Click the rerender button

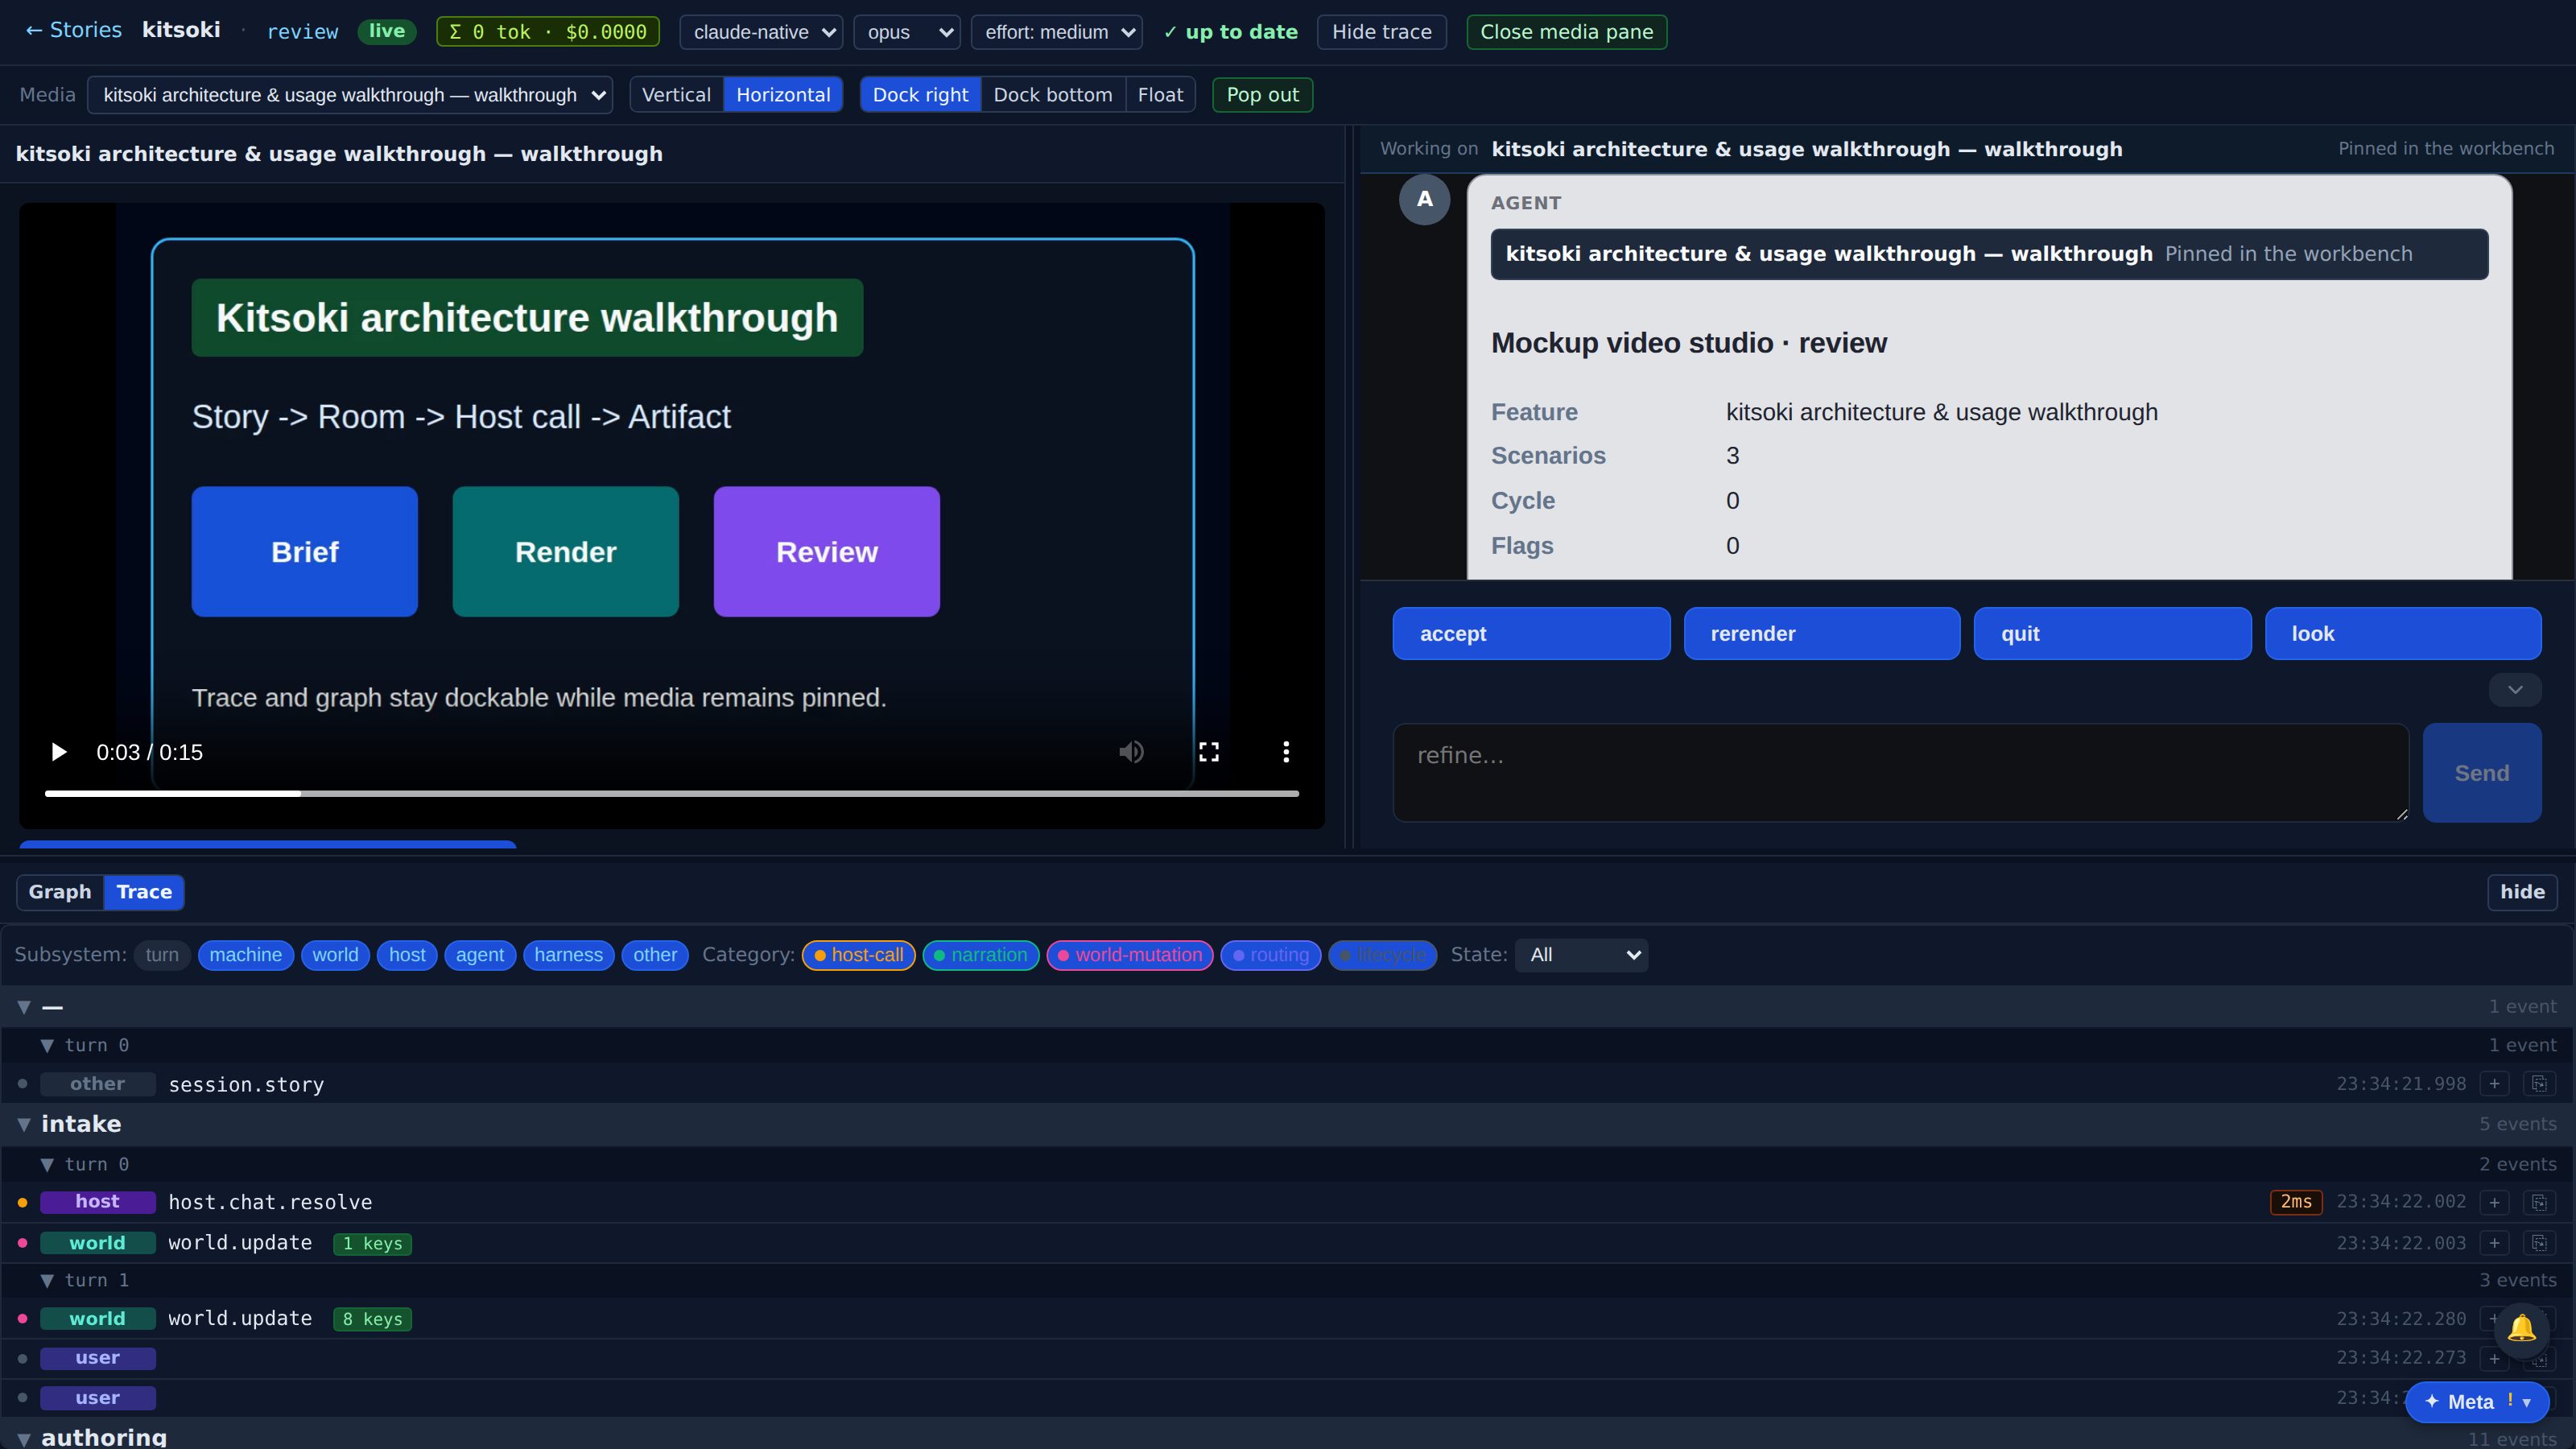(1822, 634)
